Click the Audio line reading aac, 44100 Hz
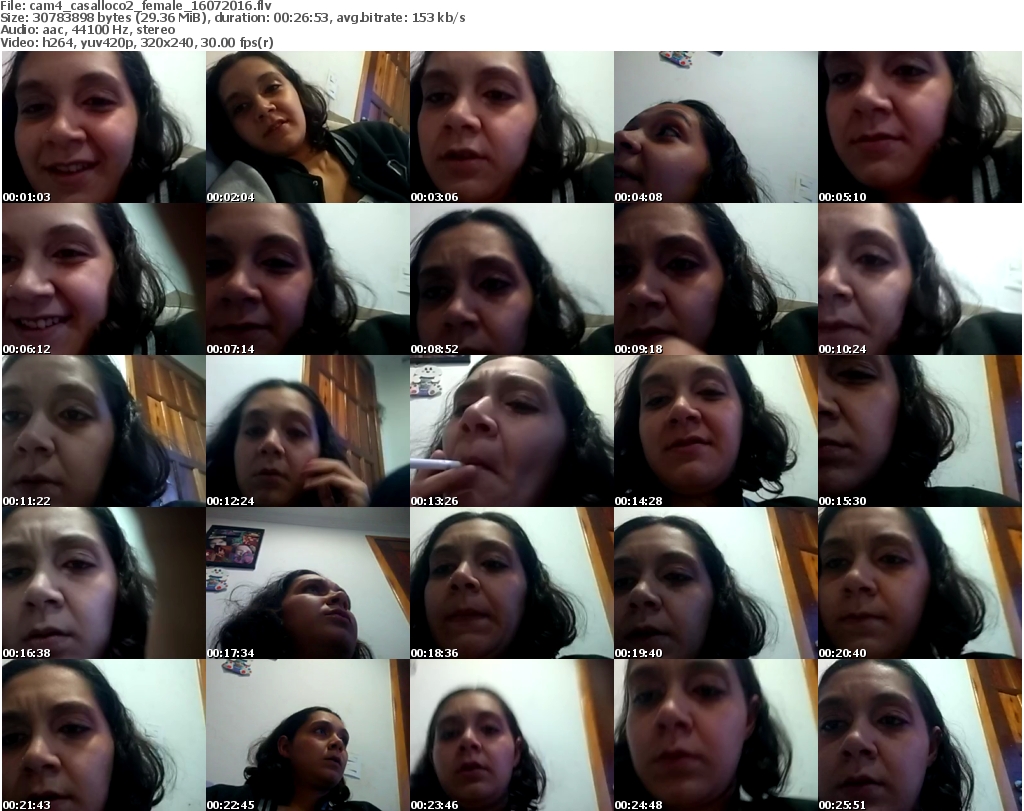Image resolution: width=1024 pixels, height=811 pixels. pos(88,30)
